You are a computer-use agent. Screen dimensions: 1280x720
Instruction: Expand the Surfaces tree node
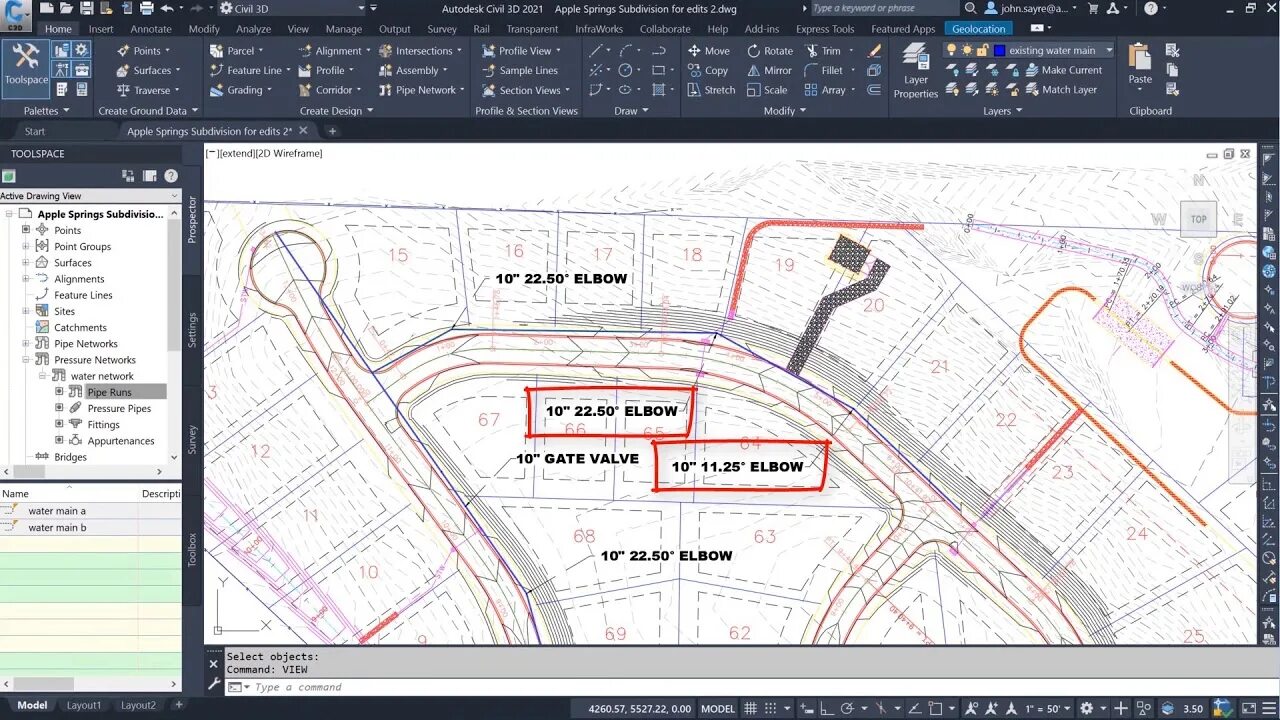pos(26,263)
